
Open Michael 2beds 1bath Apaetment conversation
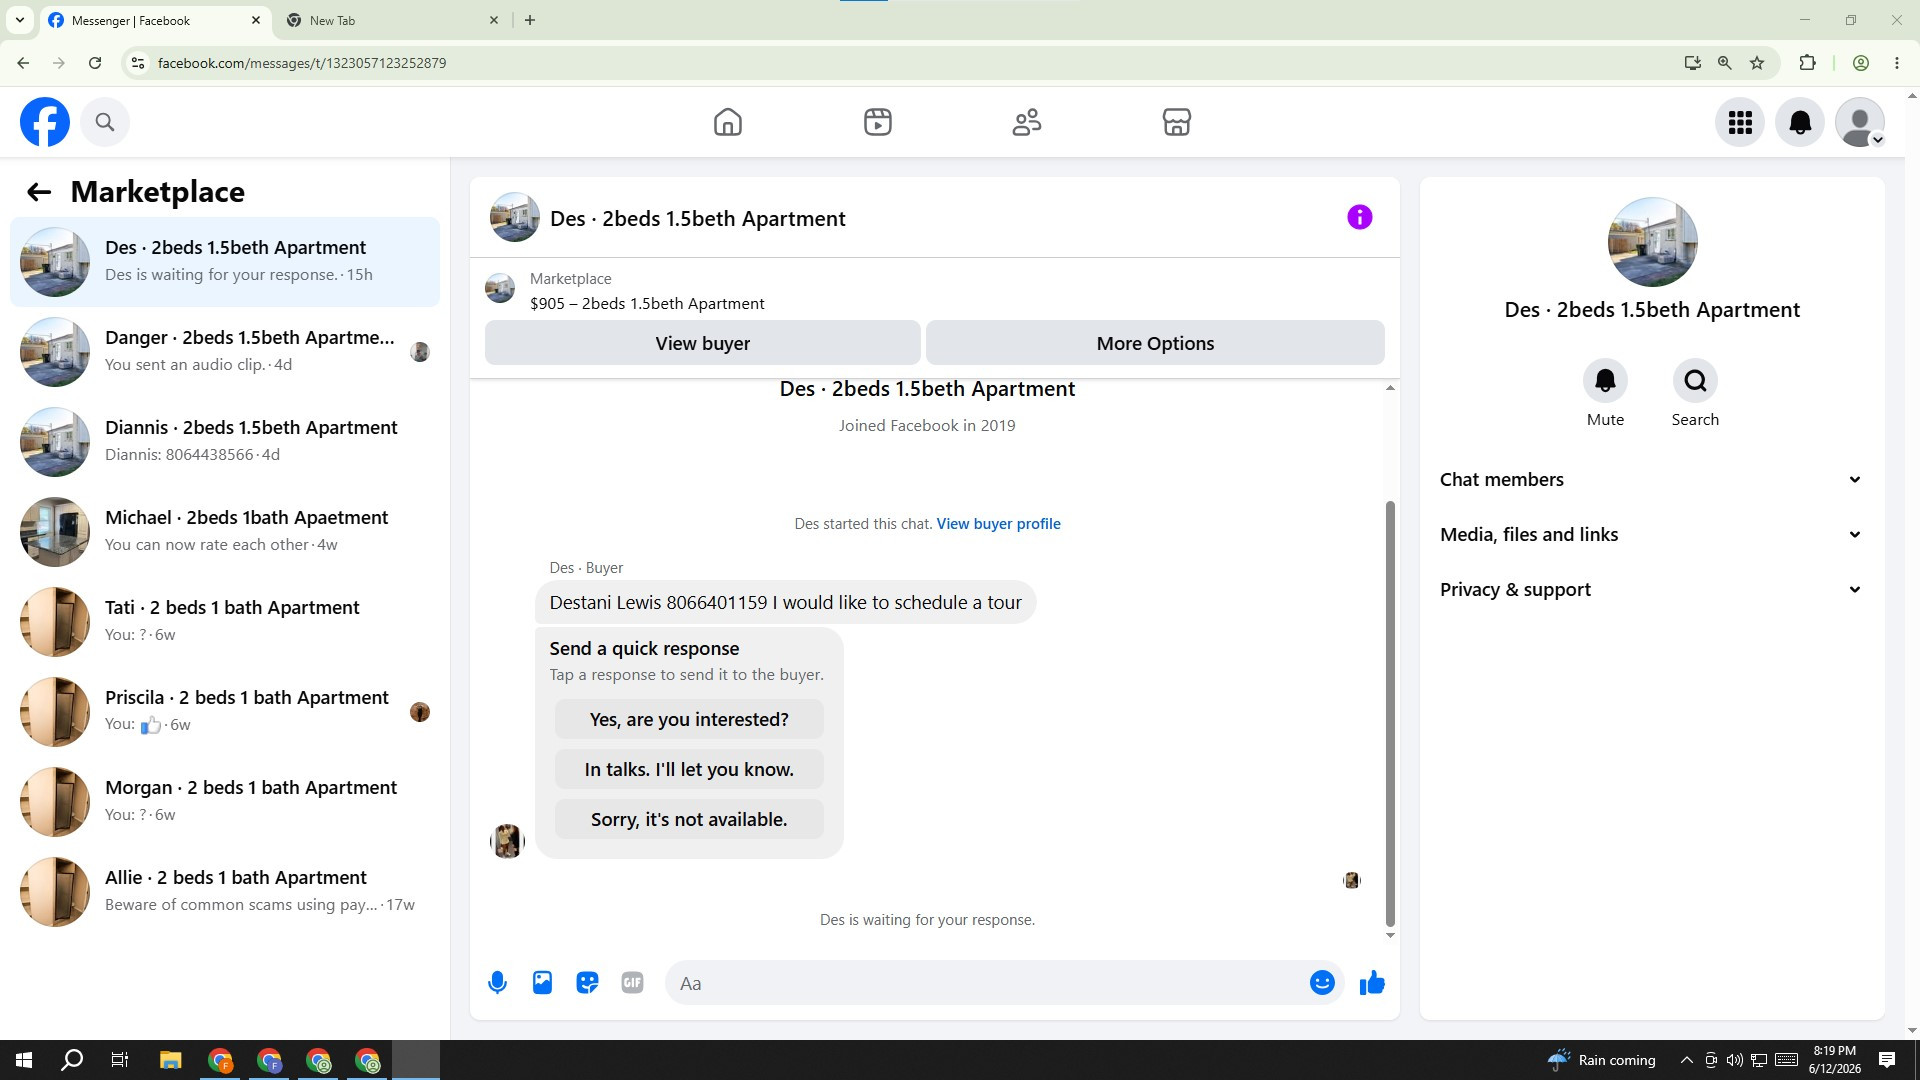pyautogui.click(x=225, y=532)
